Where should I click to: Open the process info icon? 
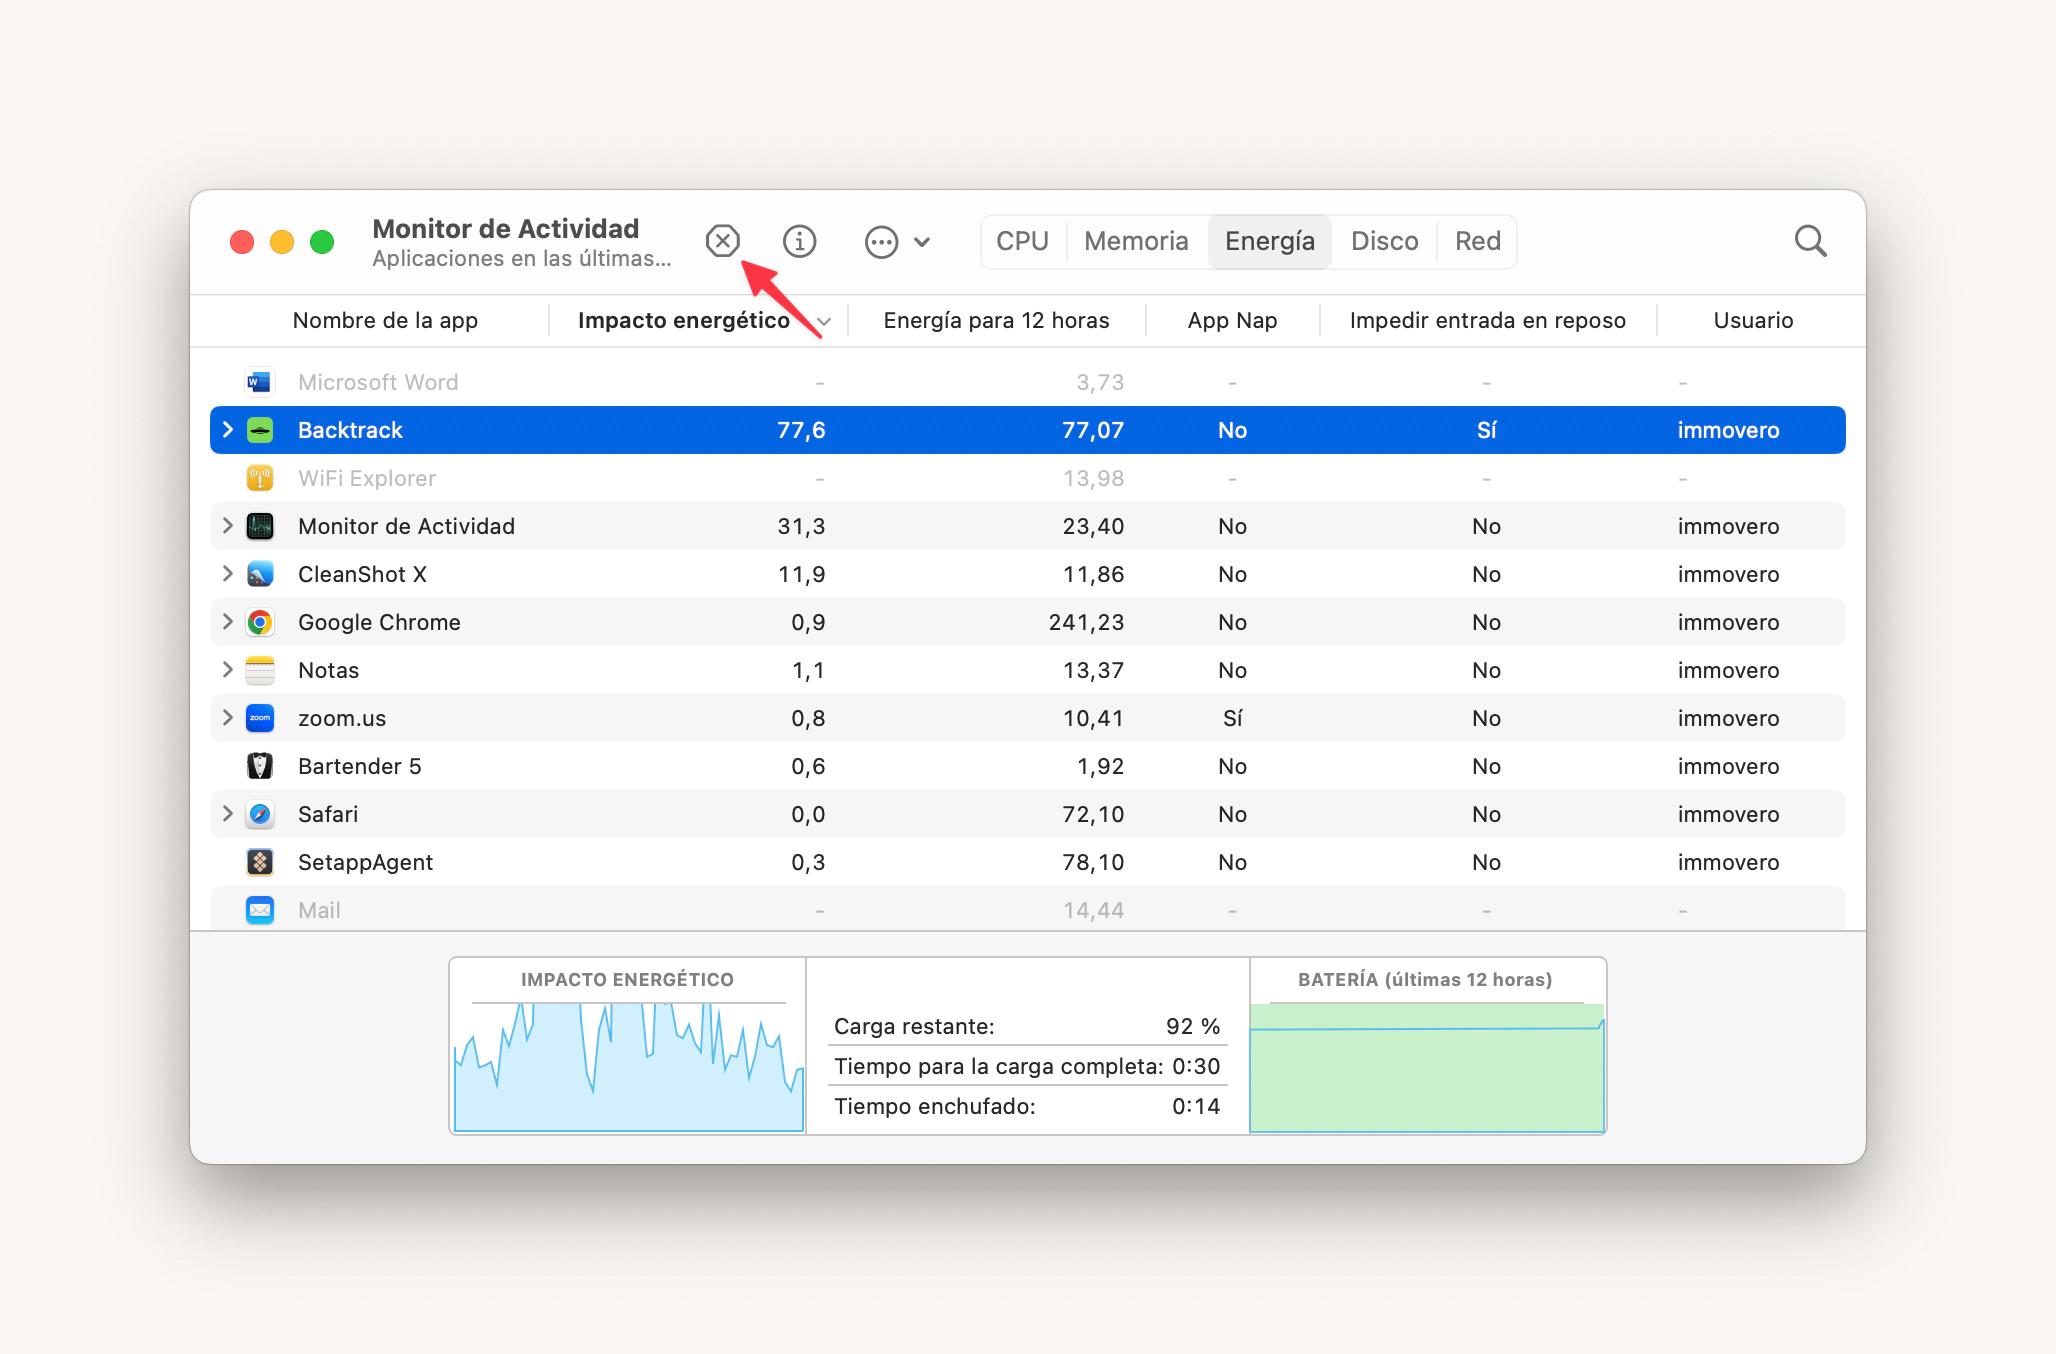click(x=799, y=241)
